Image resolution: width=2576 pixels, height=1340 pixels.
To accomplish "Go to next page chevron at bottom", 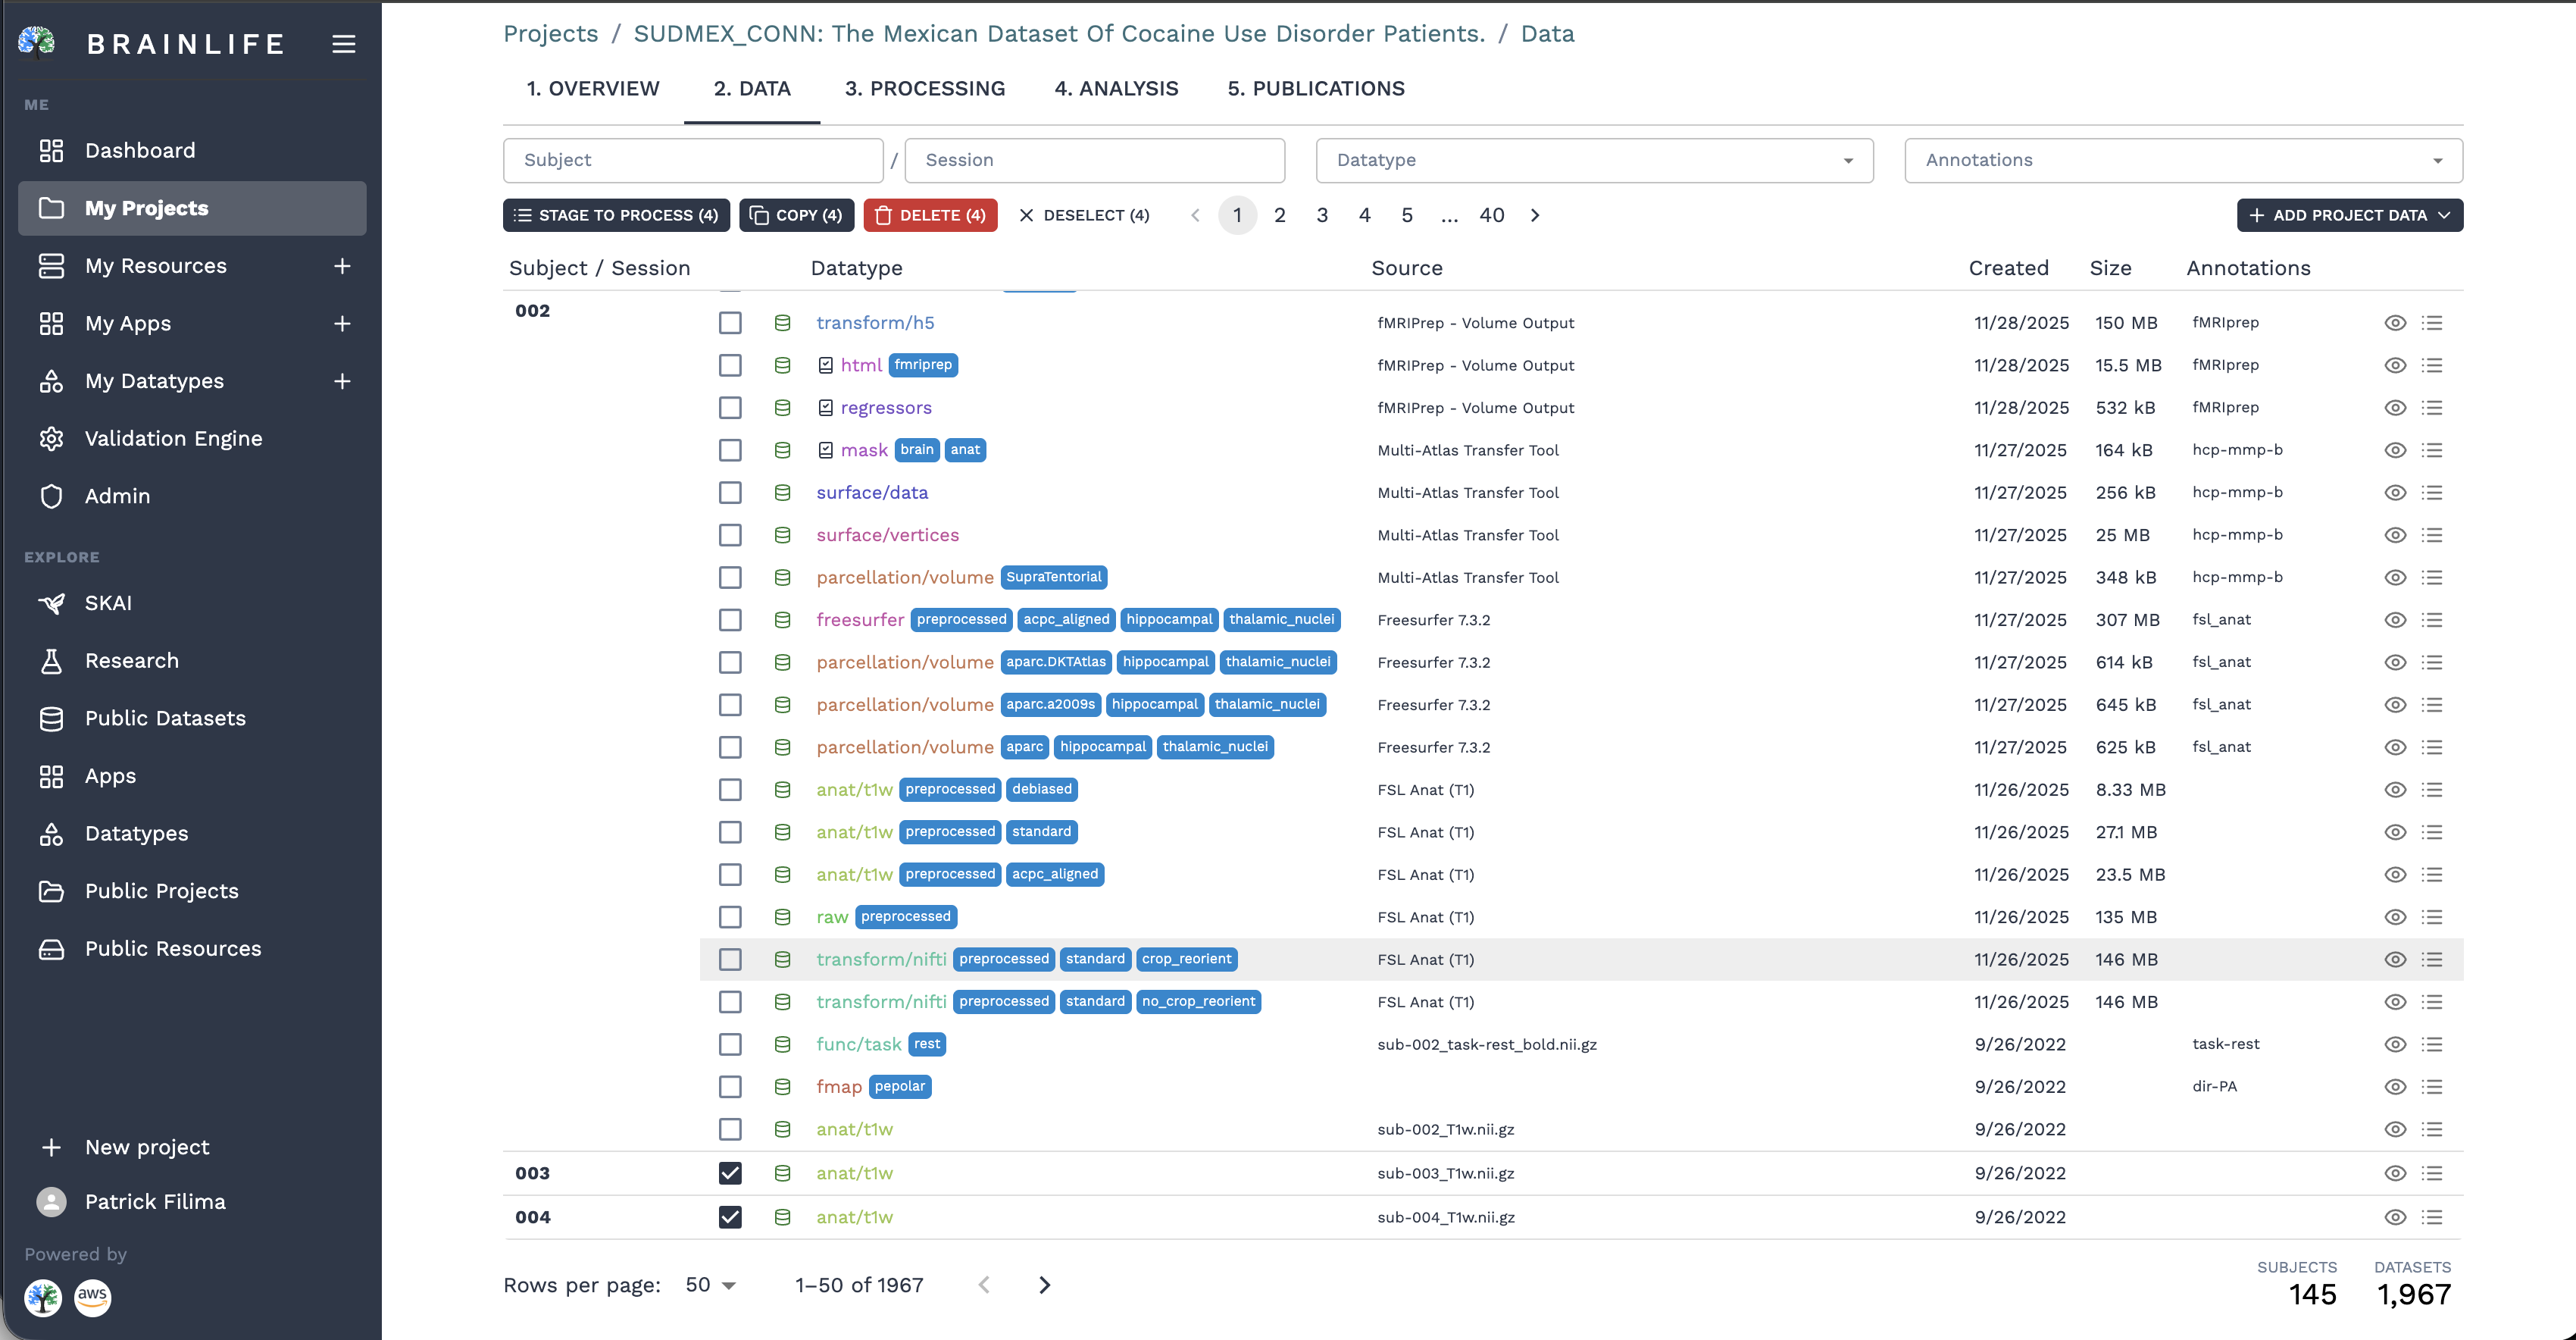I will click(x=1044, y=1285).
